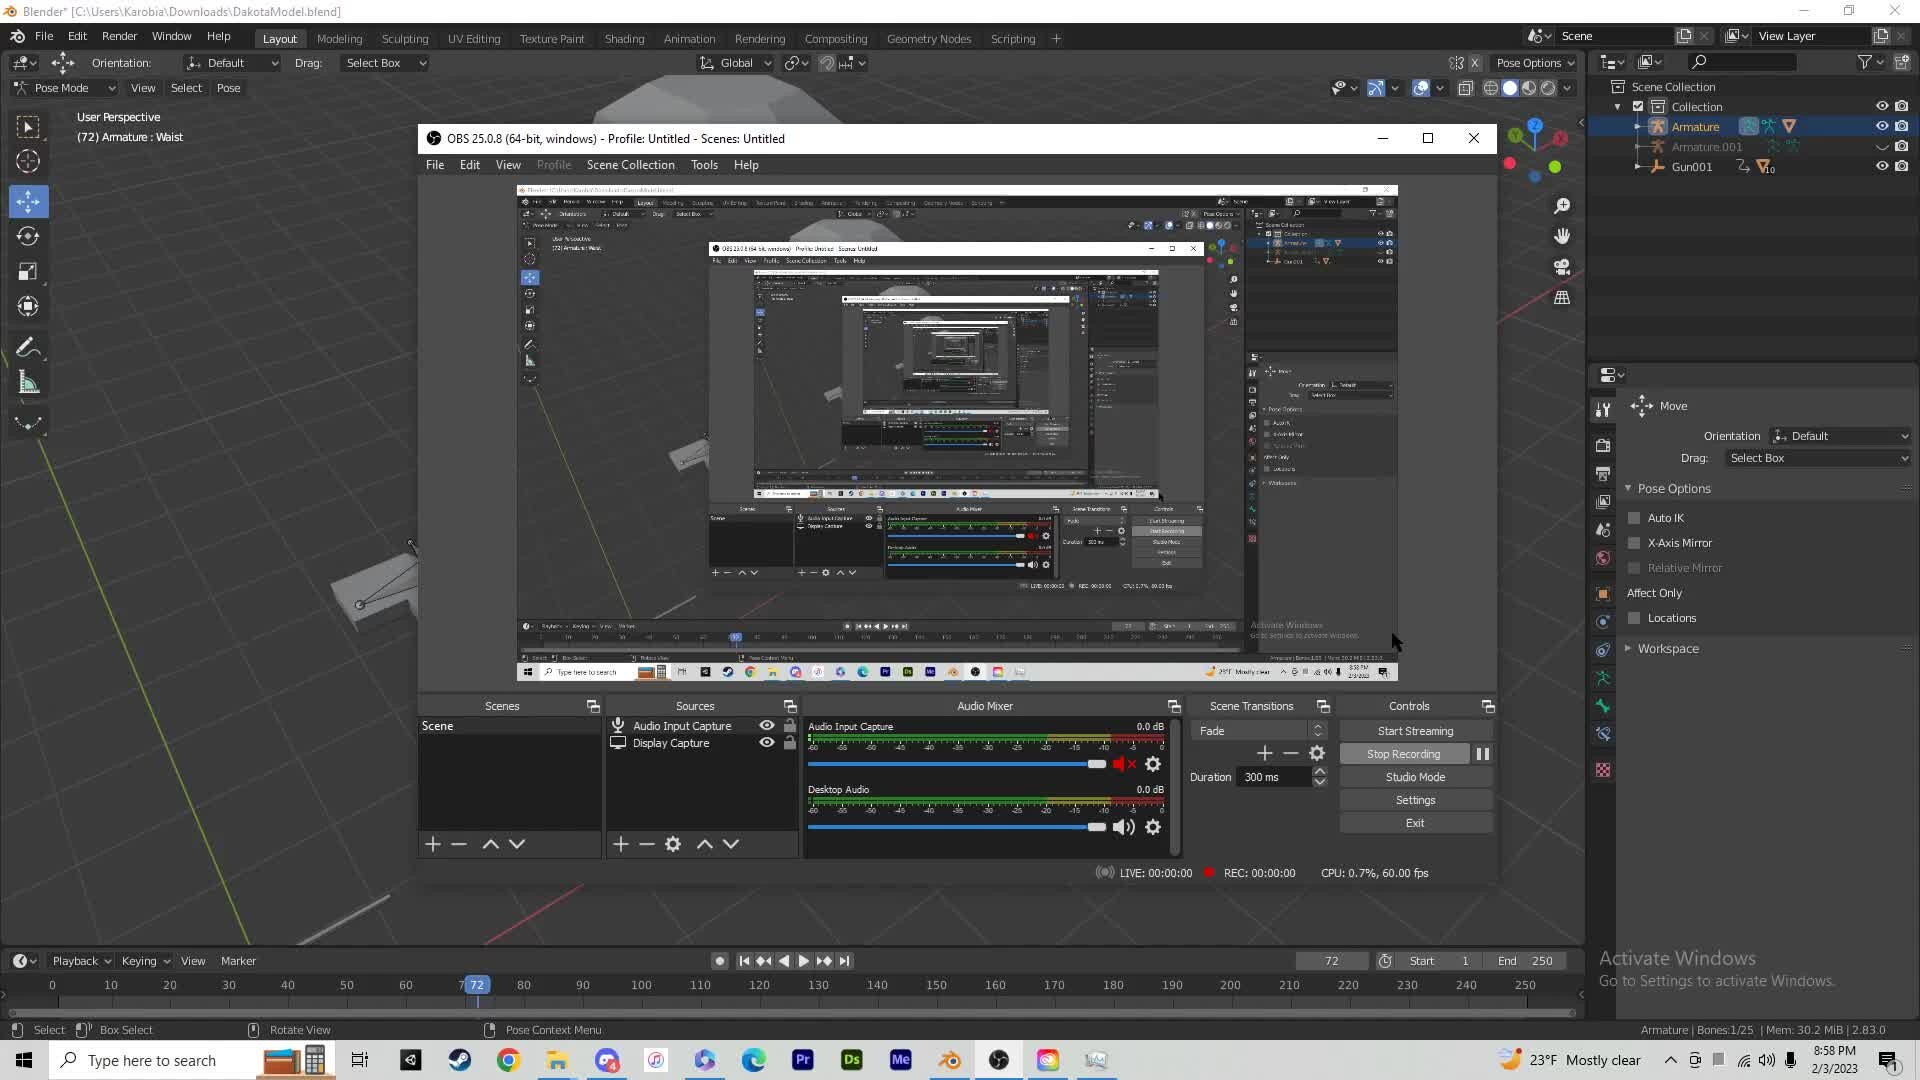The width and height of the screenshot is (1920, 1080).
Task: Open the Pose Mode dropdown
Action: 65,88
